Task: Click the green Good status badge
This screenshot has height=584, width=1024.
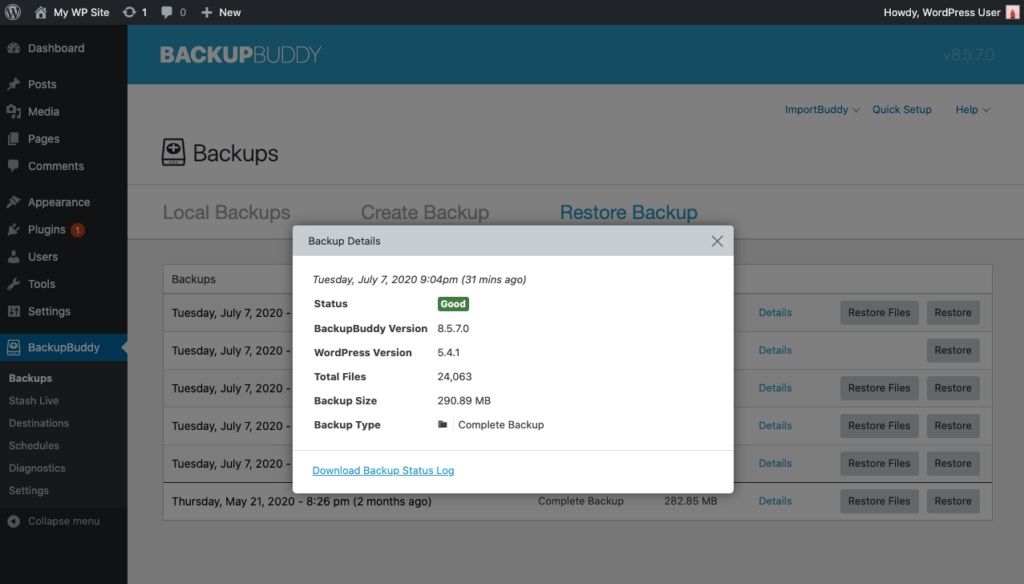Action: [x=453, y=304]
